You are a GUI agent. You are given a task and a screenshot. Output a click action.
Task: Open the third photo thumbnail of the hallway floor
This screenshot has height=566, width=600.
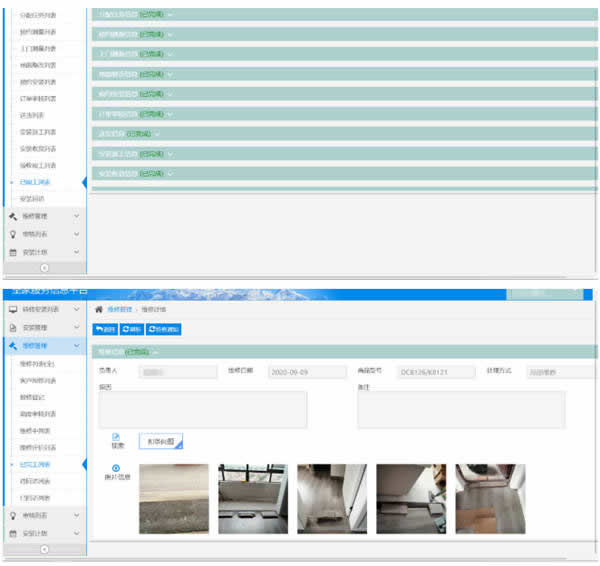(332, 499)
